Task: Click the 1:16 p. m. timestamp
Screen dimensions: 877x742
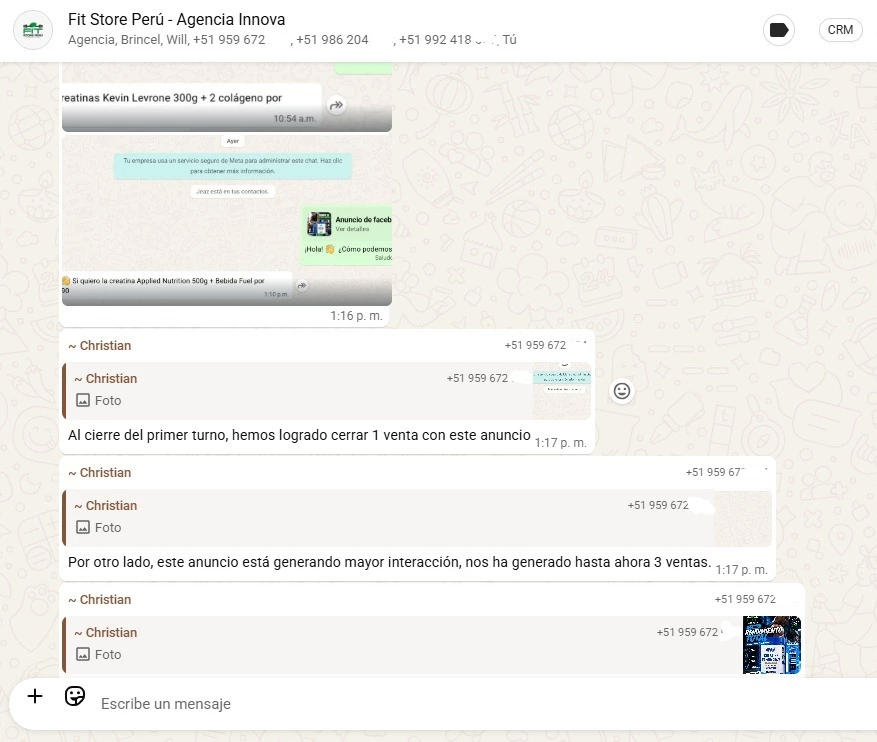Action: point(356,316)
